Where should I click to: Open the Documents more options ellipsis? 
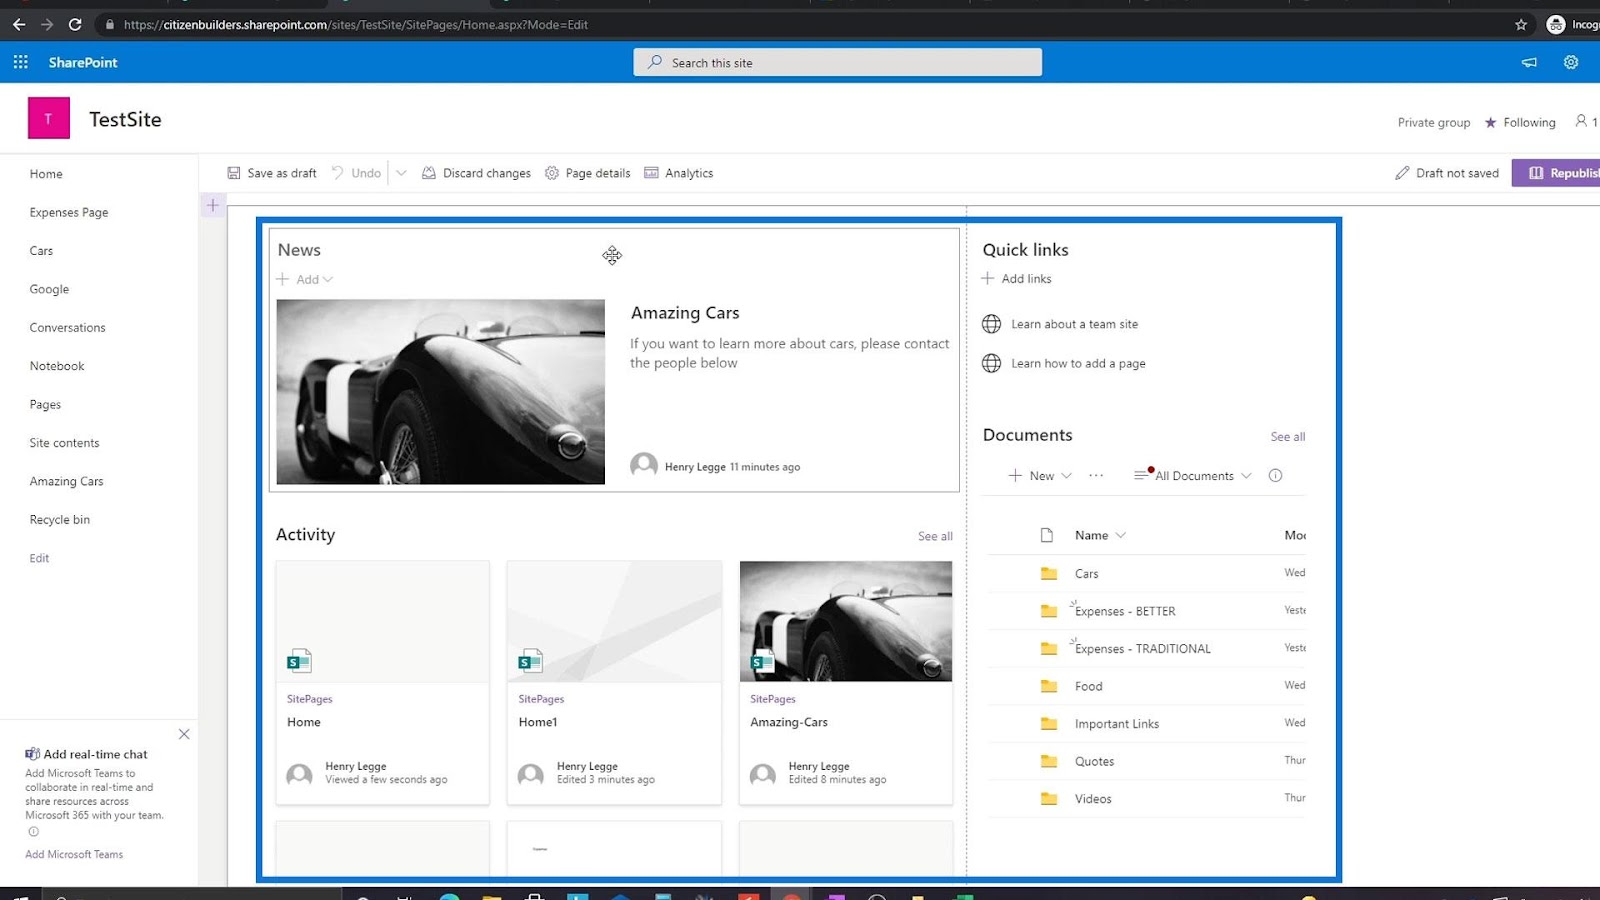pos(1096,476)
